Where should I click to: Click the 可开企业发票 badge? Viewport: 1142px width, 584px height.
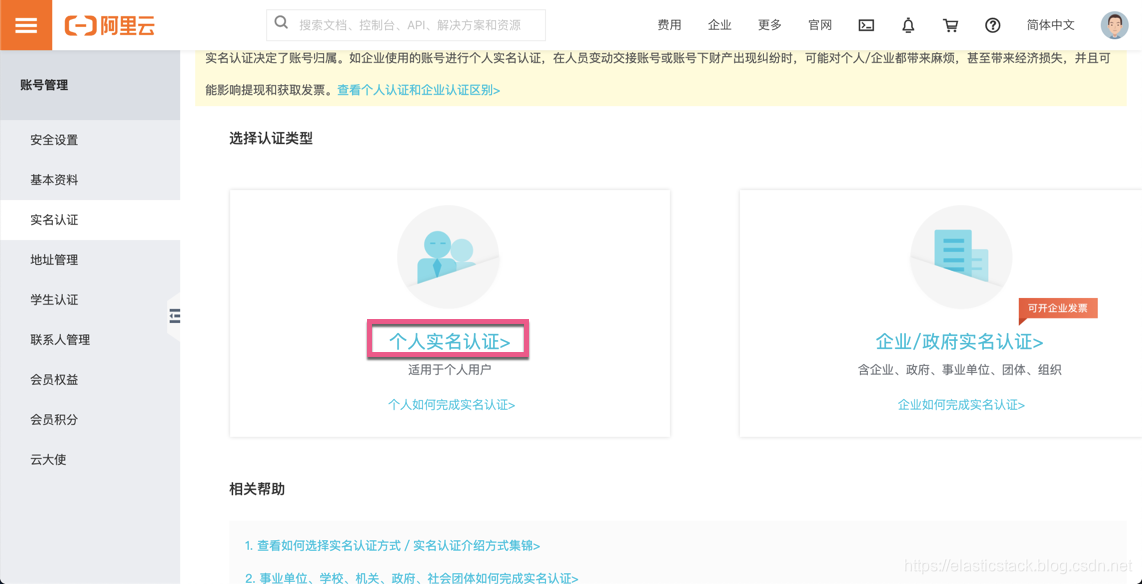click(1058, 309)
